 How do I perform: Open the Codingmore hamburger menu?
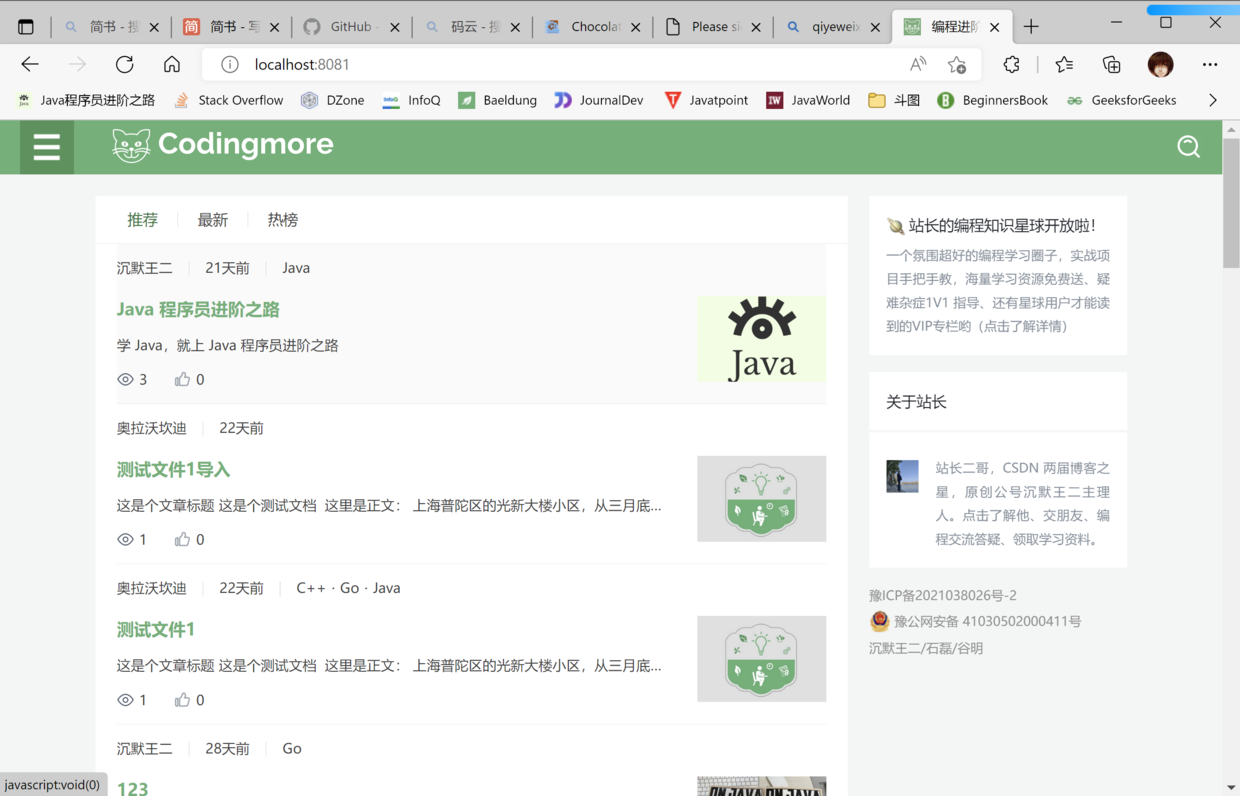[x=47, y=147]
